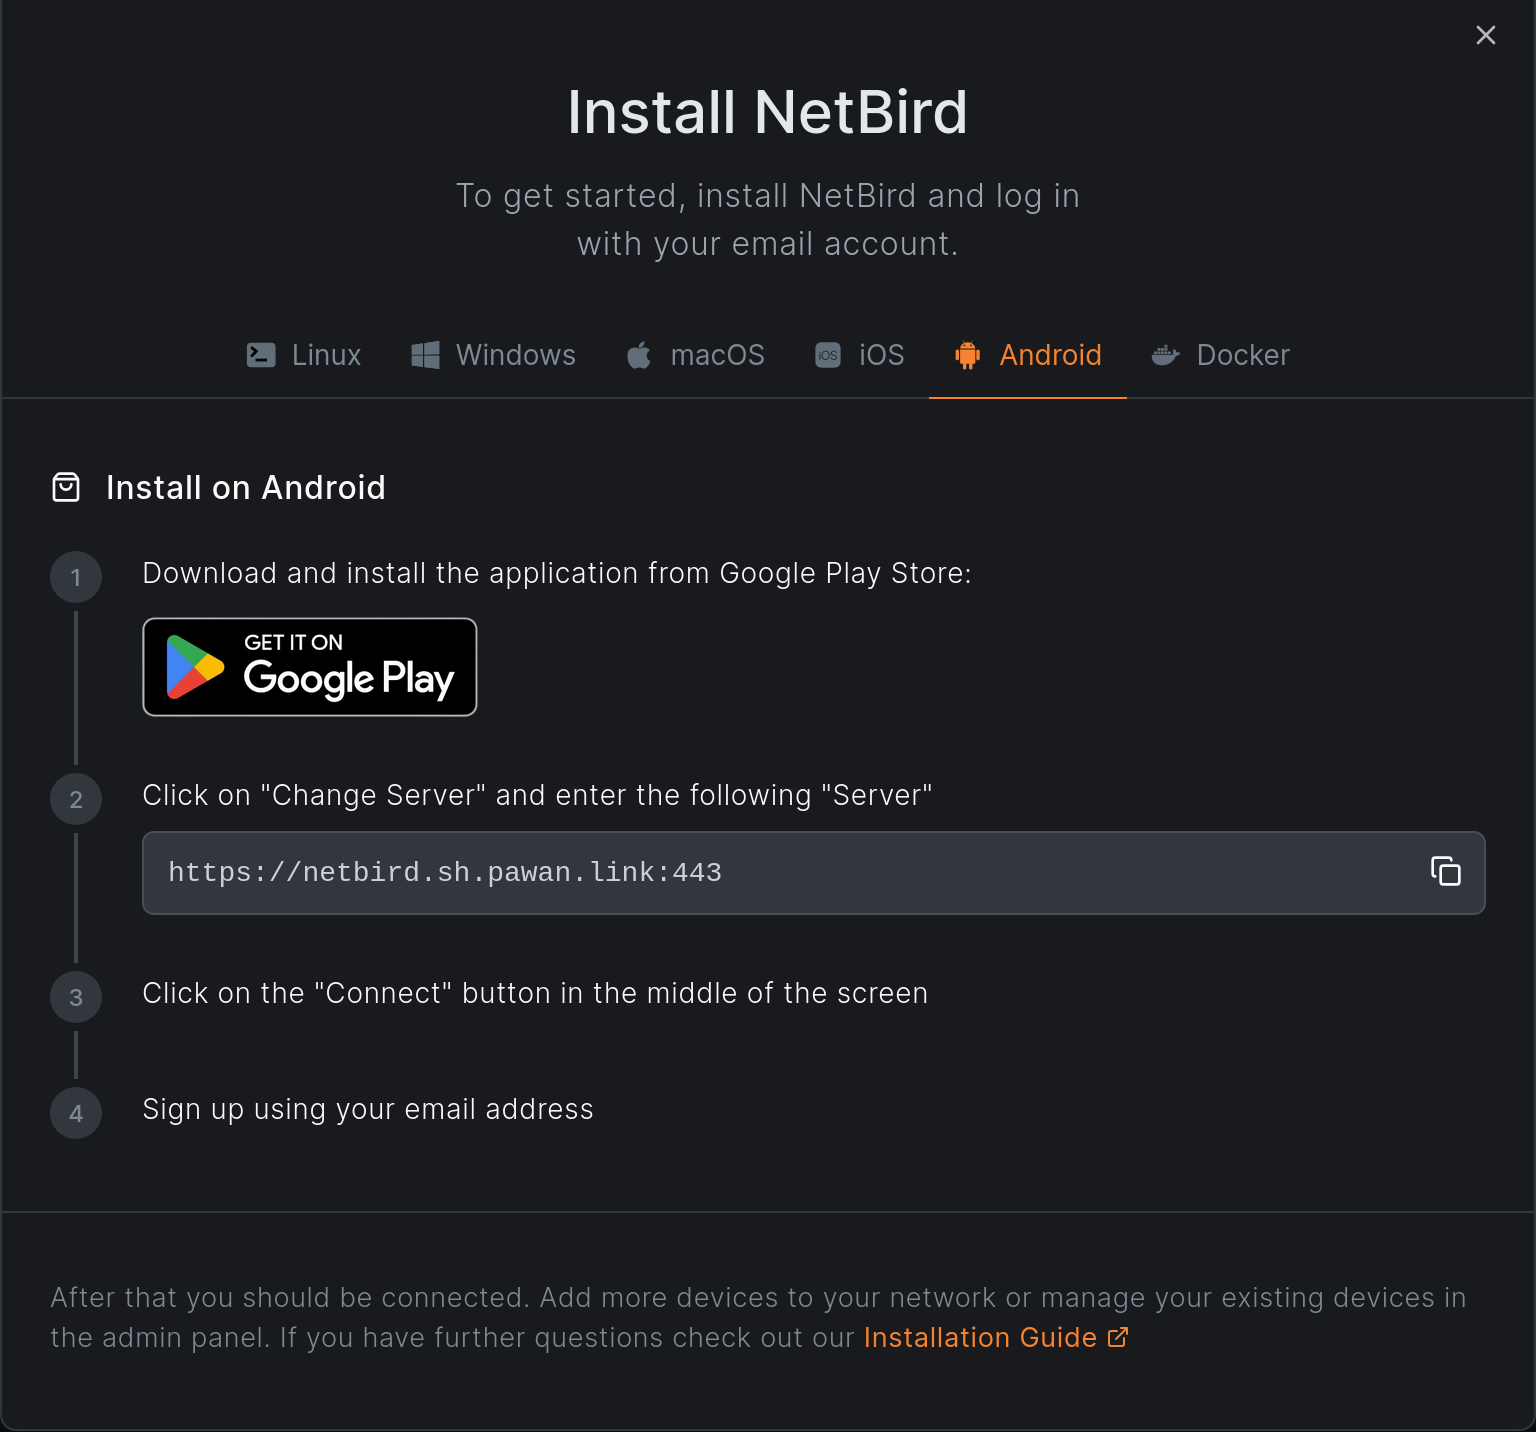Screen dimensions: 1536x1432
Task: Click the Android robot icon
Action: click(967, 355)
